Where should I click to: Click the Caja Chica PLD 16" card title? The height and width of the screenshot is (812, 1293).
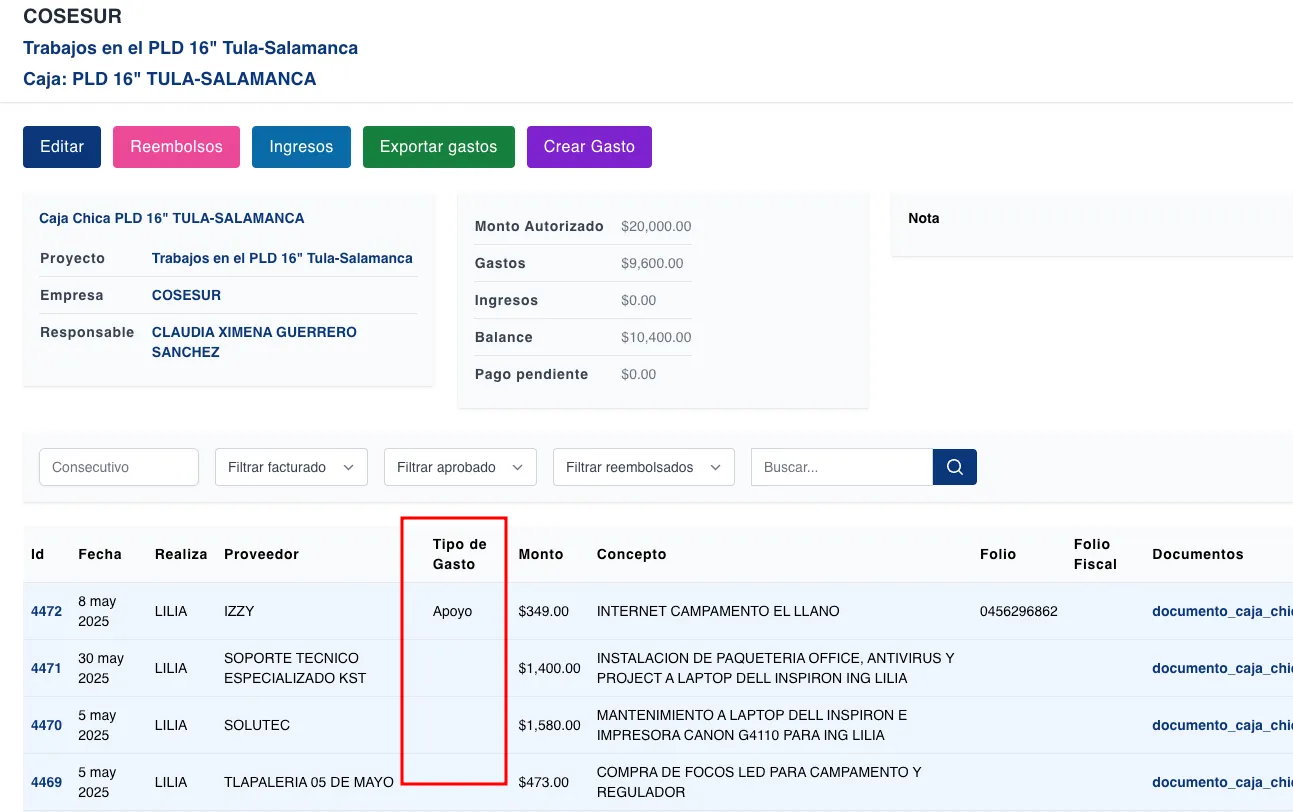171,218
